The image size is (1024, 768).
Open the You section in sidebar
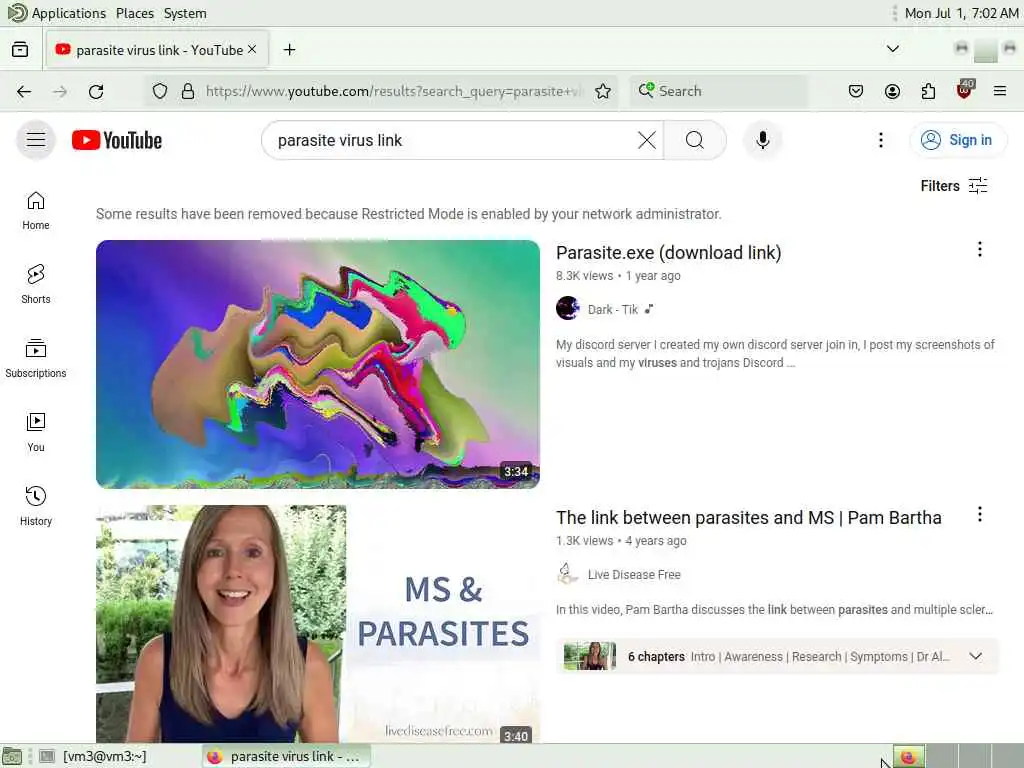click(x=36, y=432)
